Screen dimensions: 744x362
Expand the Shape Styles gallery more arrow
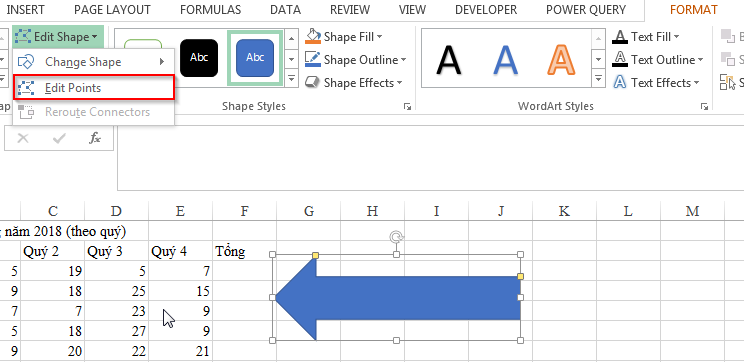point(291,78)
